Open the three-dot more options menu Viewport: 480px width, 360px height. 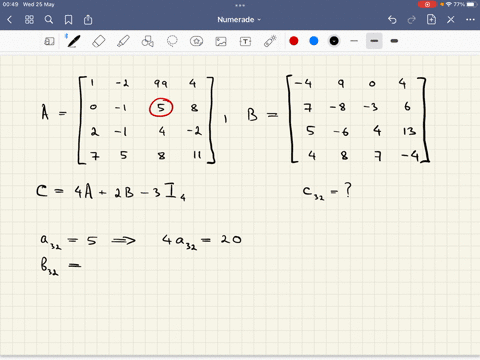470,20
